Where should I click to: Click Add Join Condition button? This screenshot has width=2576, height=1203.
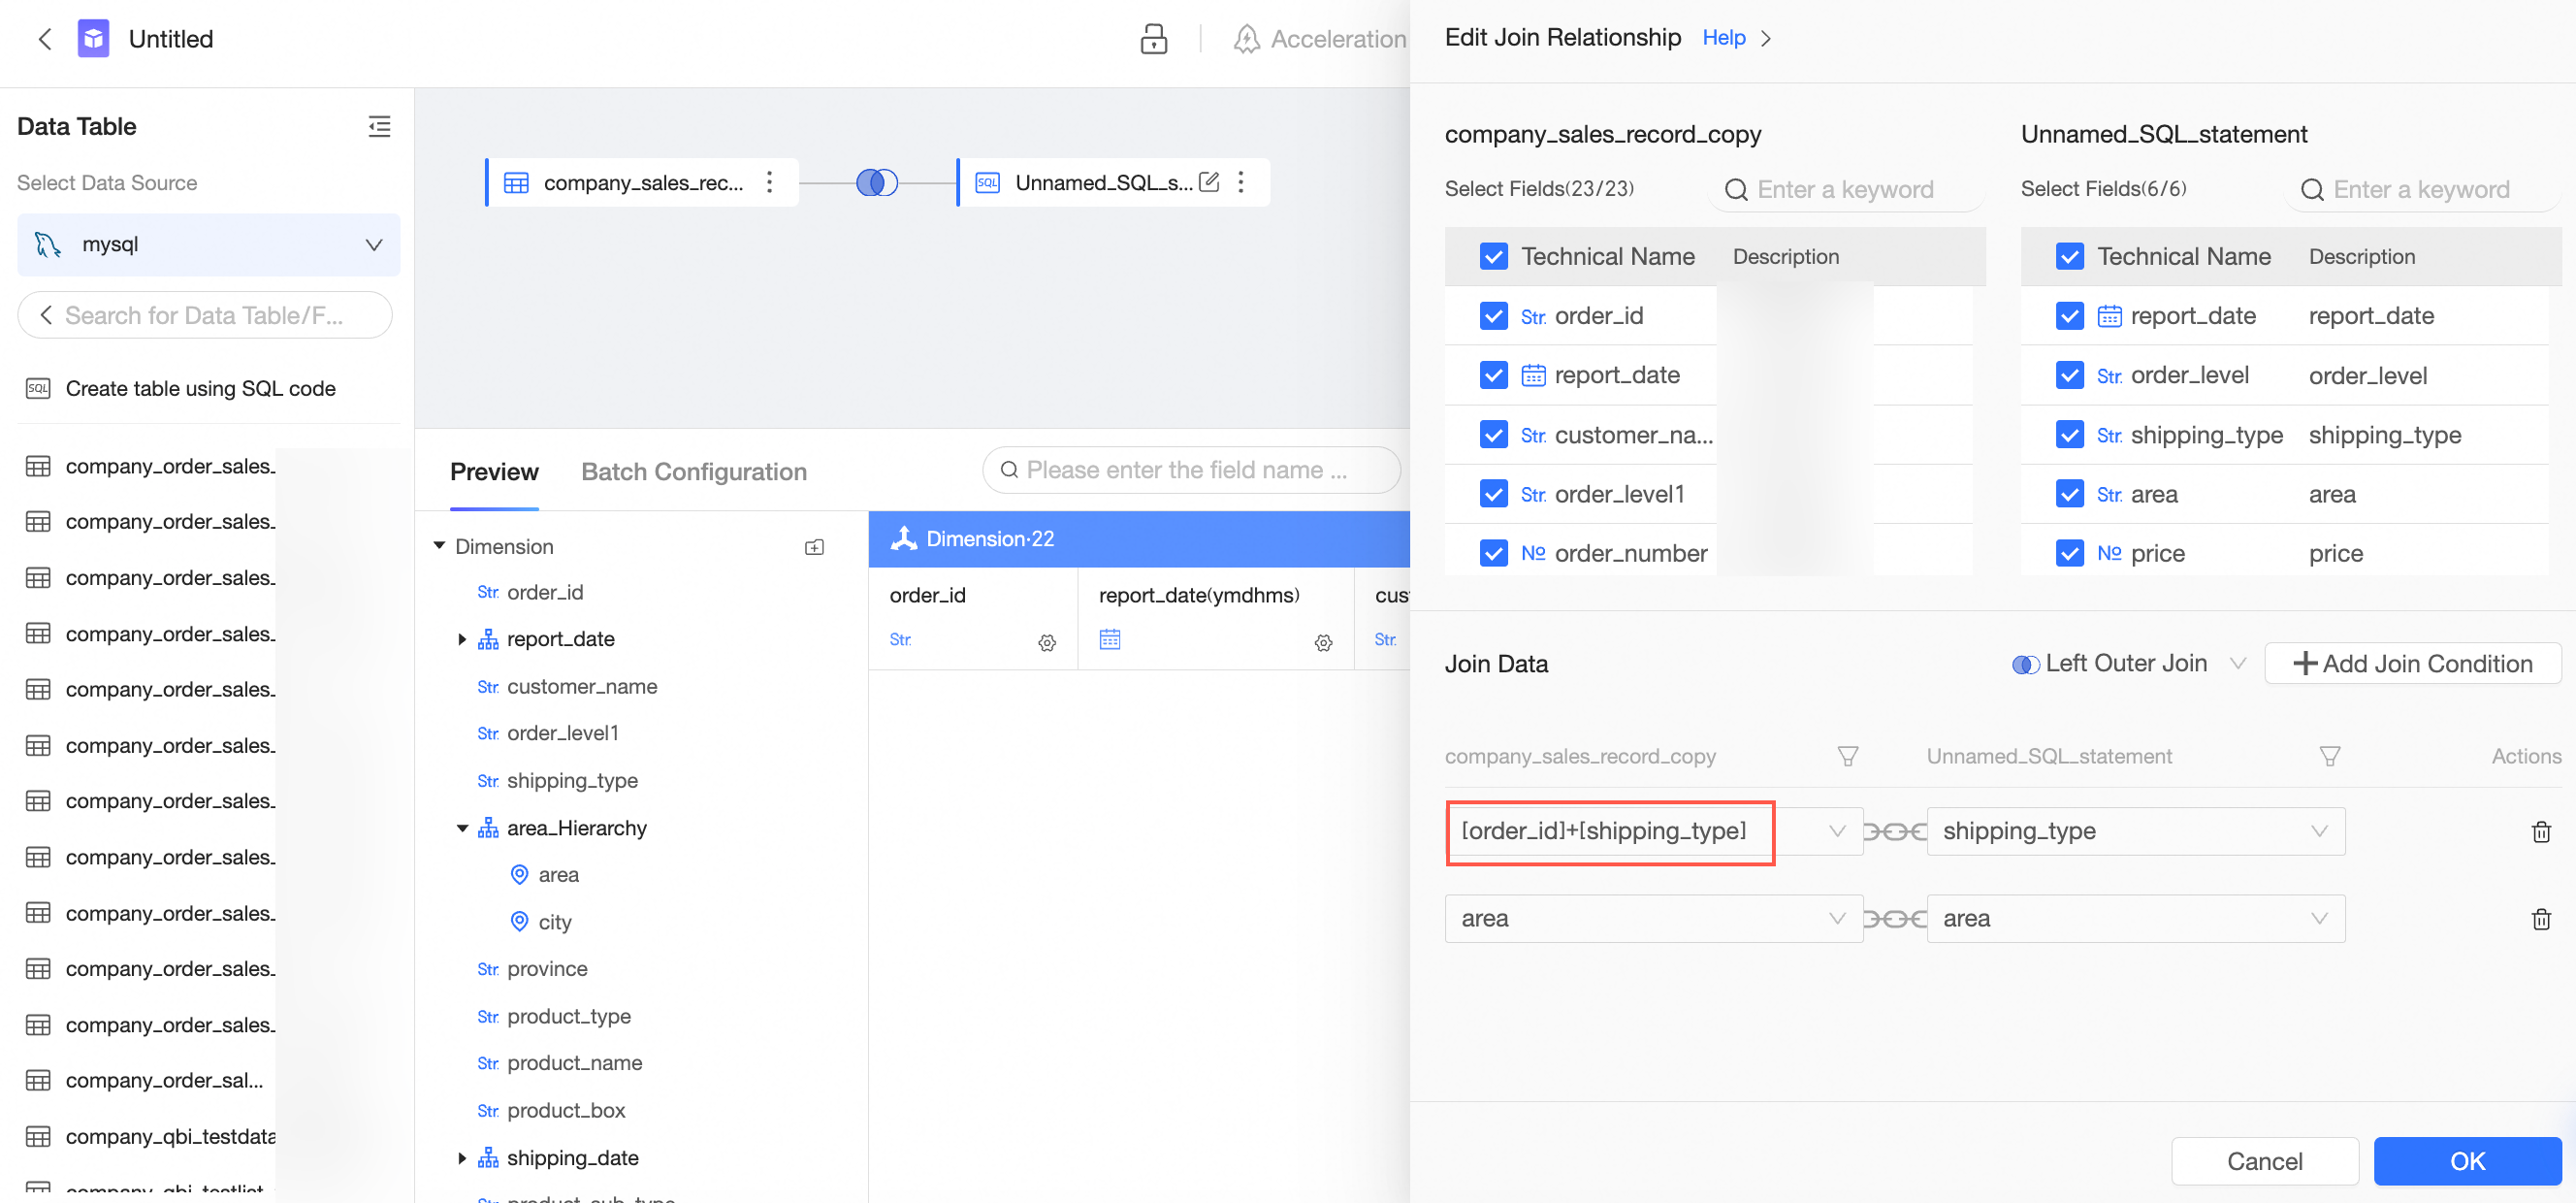pyautogui.click(x=2411, y=663)
